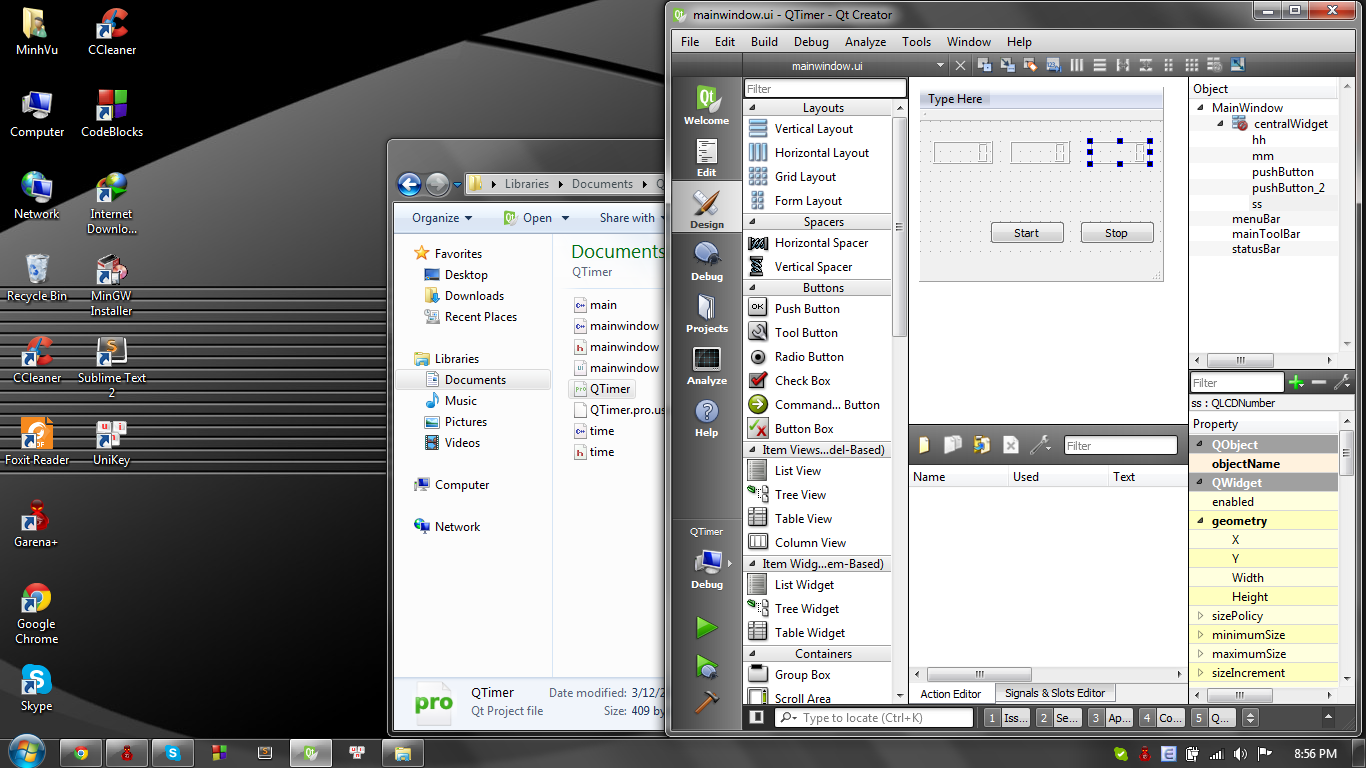The image size is (1366, 768).
Task: Switch to the Edit mode in sidebar
Action: (x=707, y=156)
